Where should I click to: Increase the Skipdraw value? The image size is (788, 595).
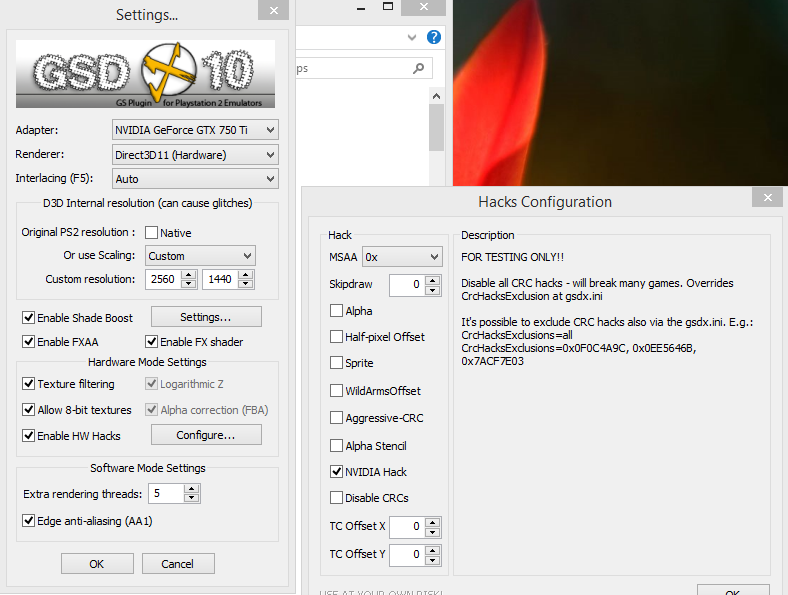(433, 280)
